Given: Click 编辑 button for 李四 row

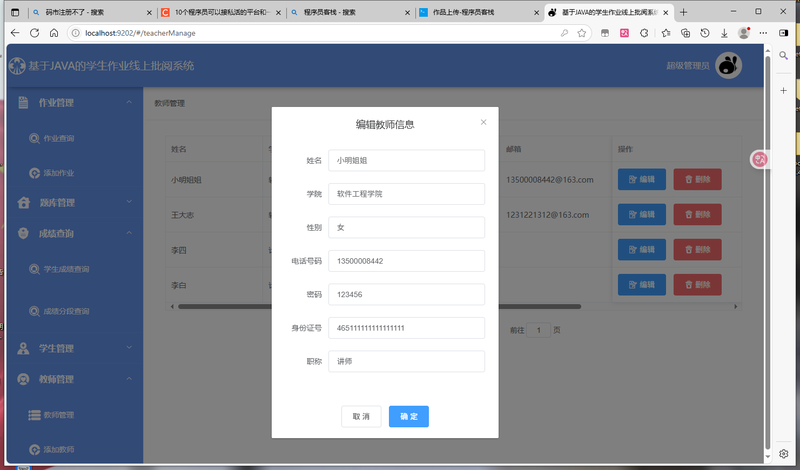Looking at the screenshot, I should point(642,250).
